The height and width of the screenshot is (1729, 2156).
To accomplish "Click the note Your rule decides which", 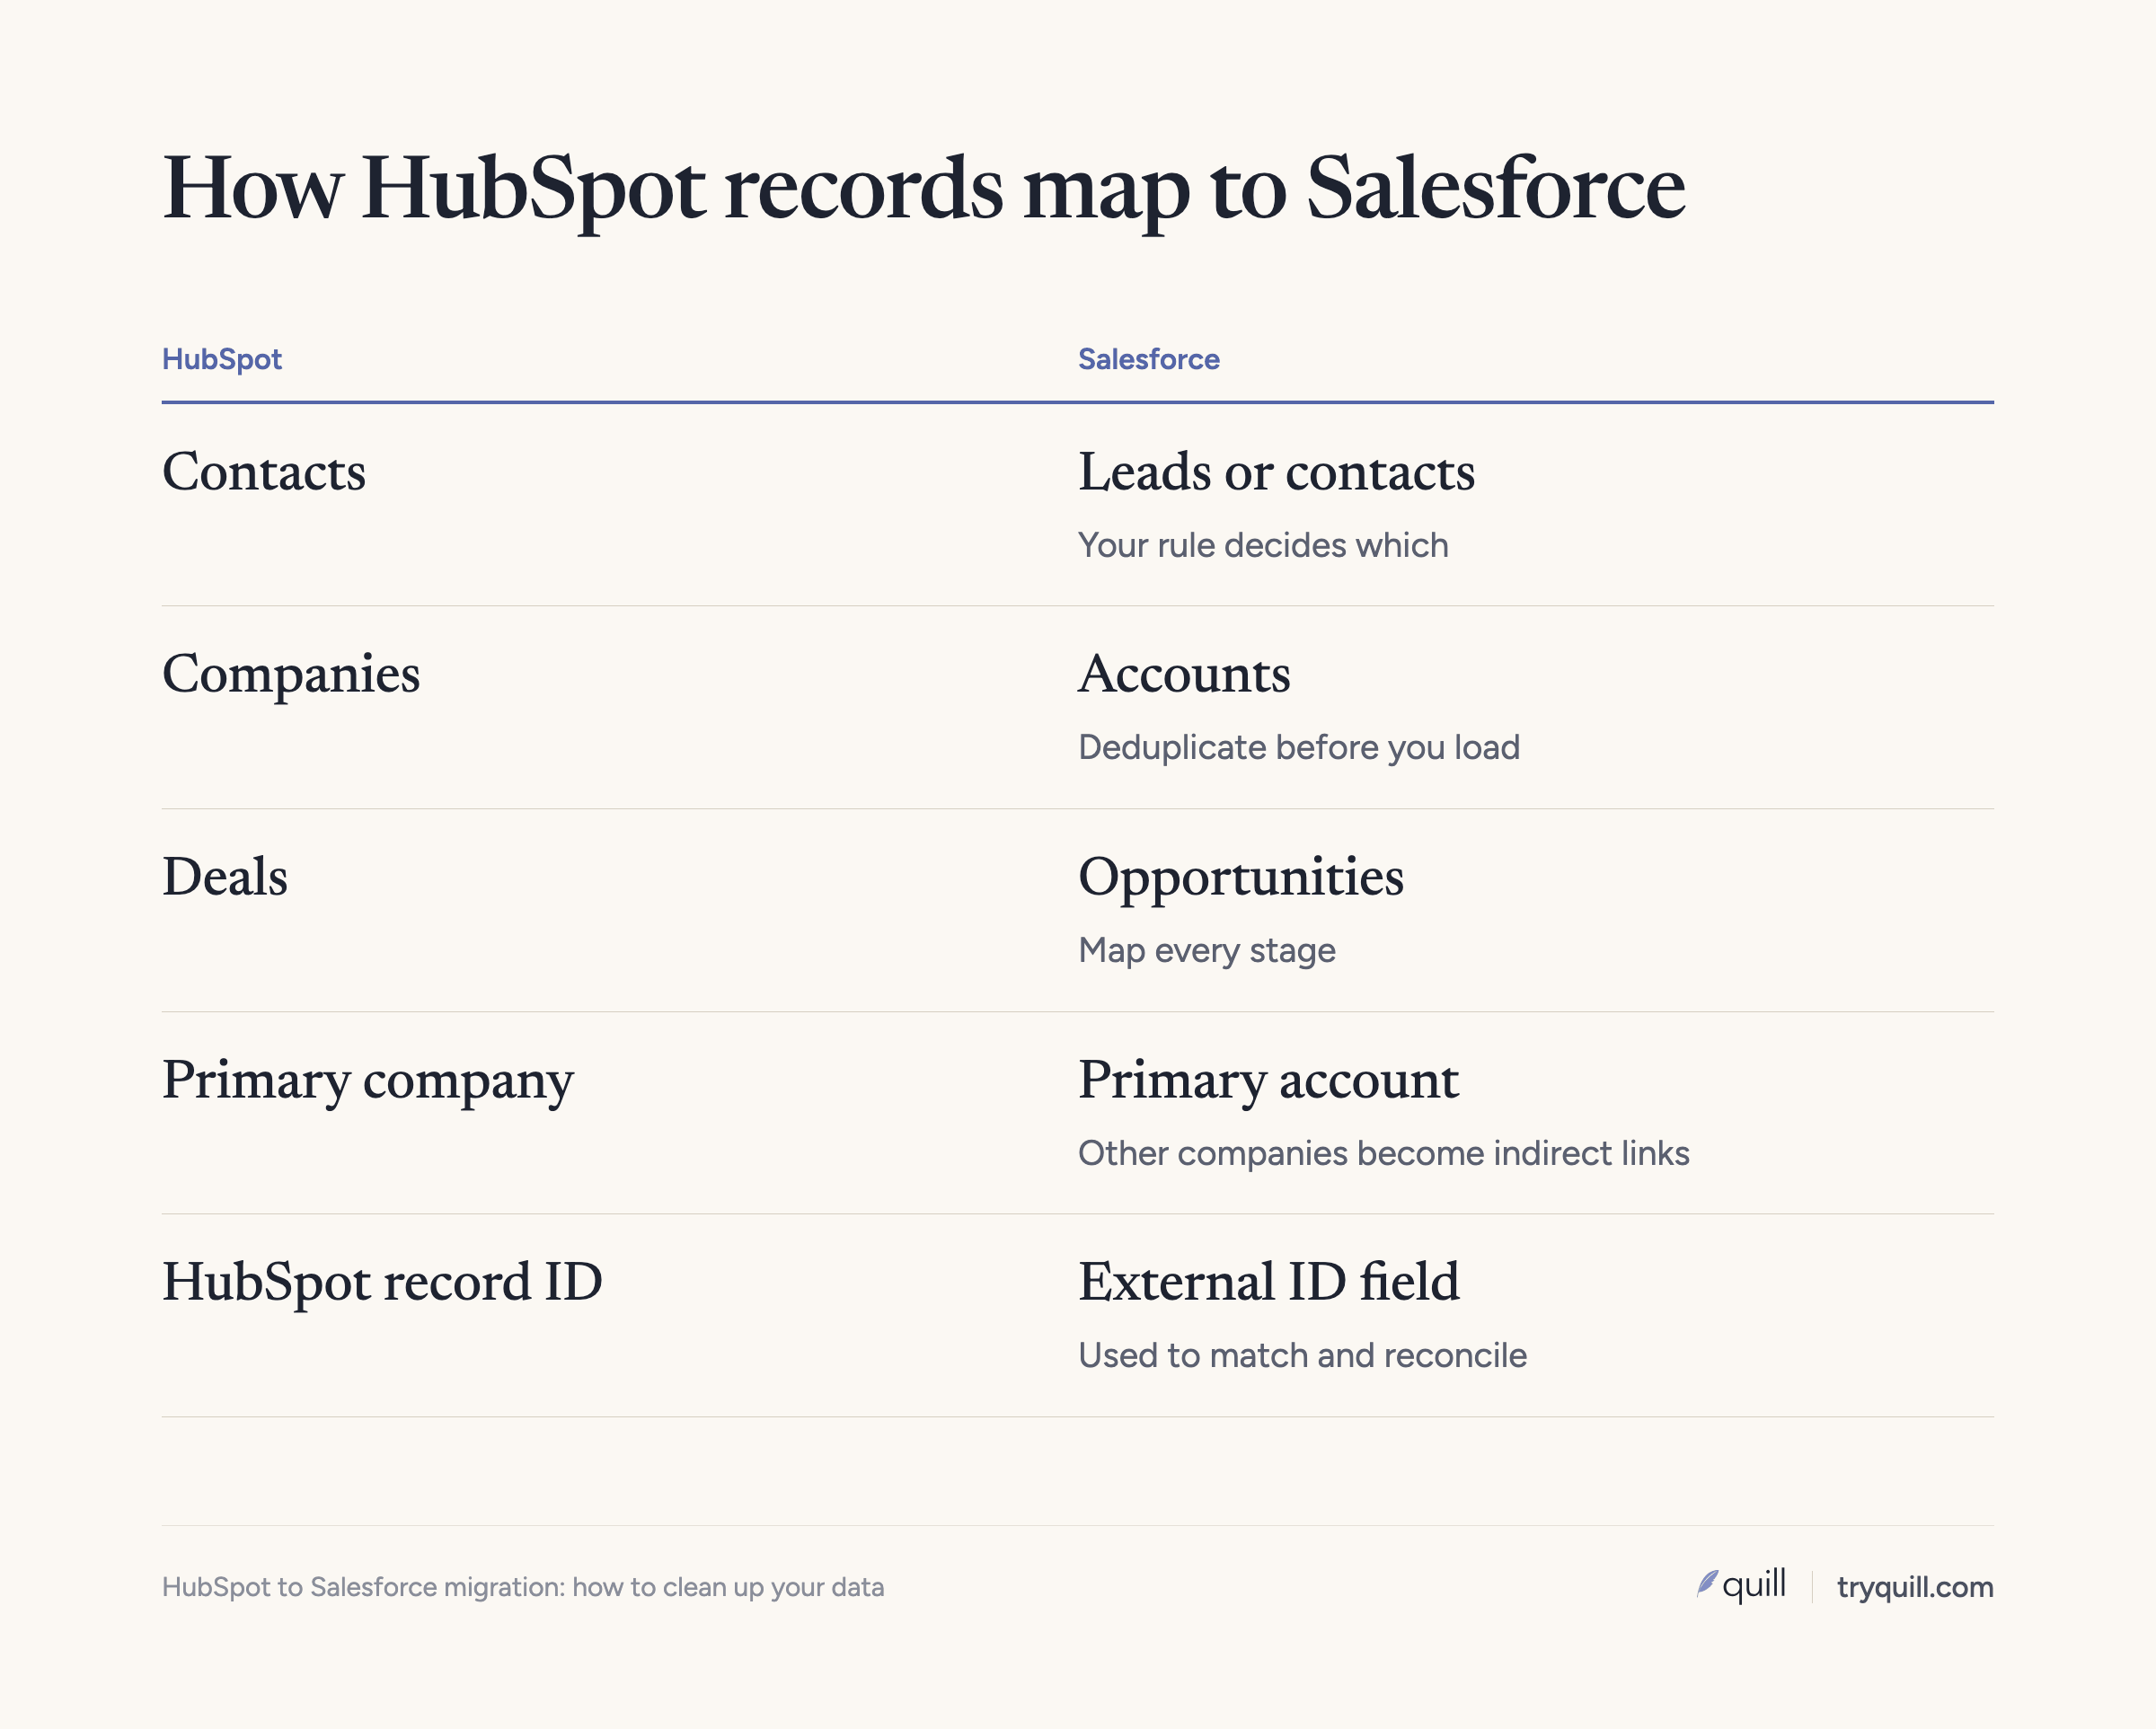I will (1263, 546).
